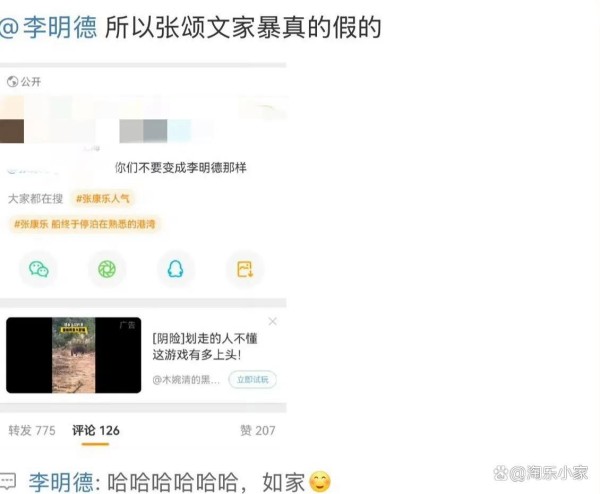The width and height of the screenshot is (600, 494).
Task: Open the 评论 126 tab
Action: tap(96, 430)
